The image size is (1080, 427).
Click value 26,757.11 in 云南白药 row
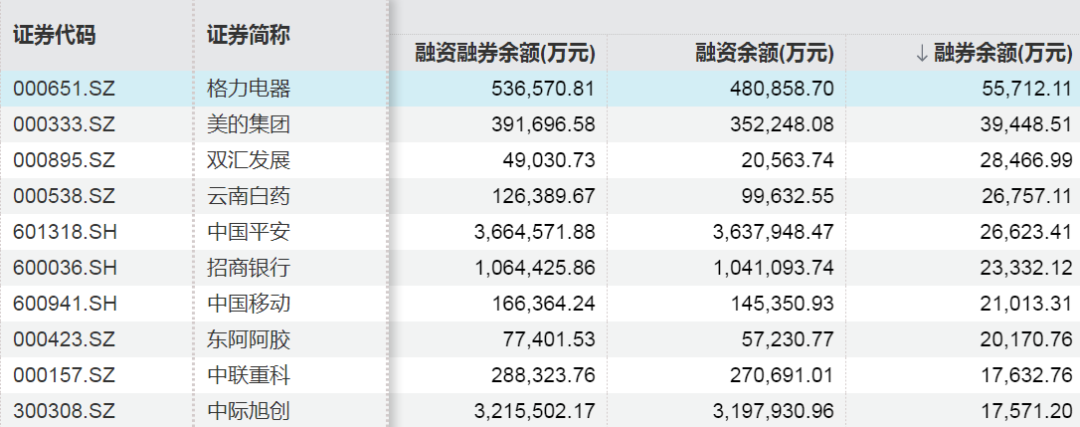pyautogui.click(x=1026, y=196)
